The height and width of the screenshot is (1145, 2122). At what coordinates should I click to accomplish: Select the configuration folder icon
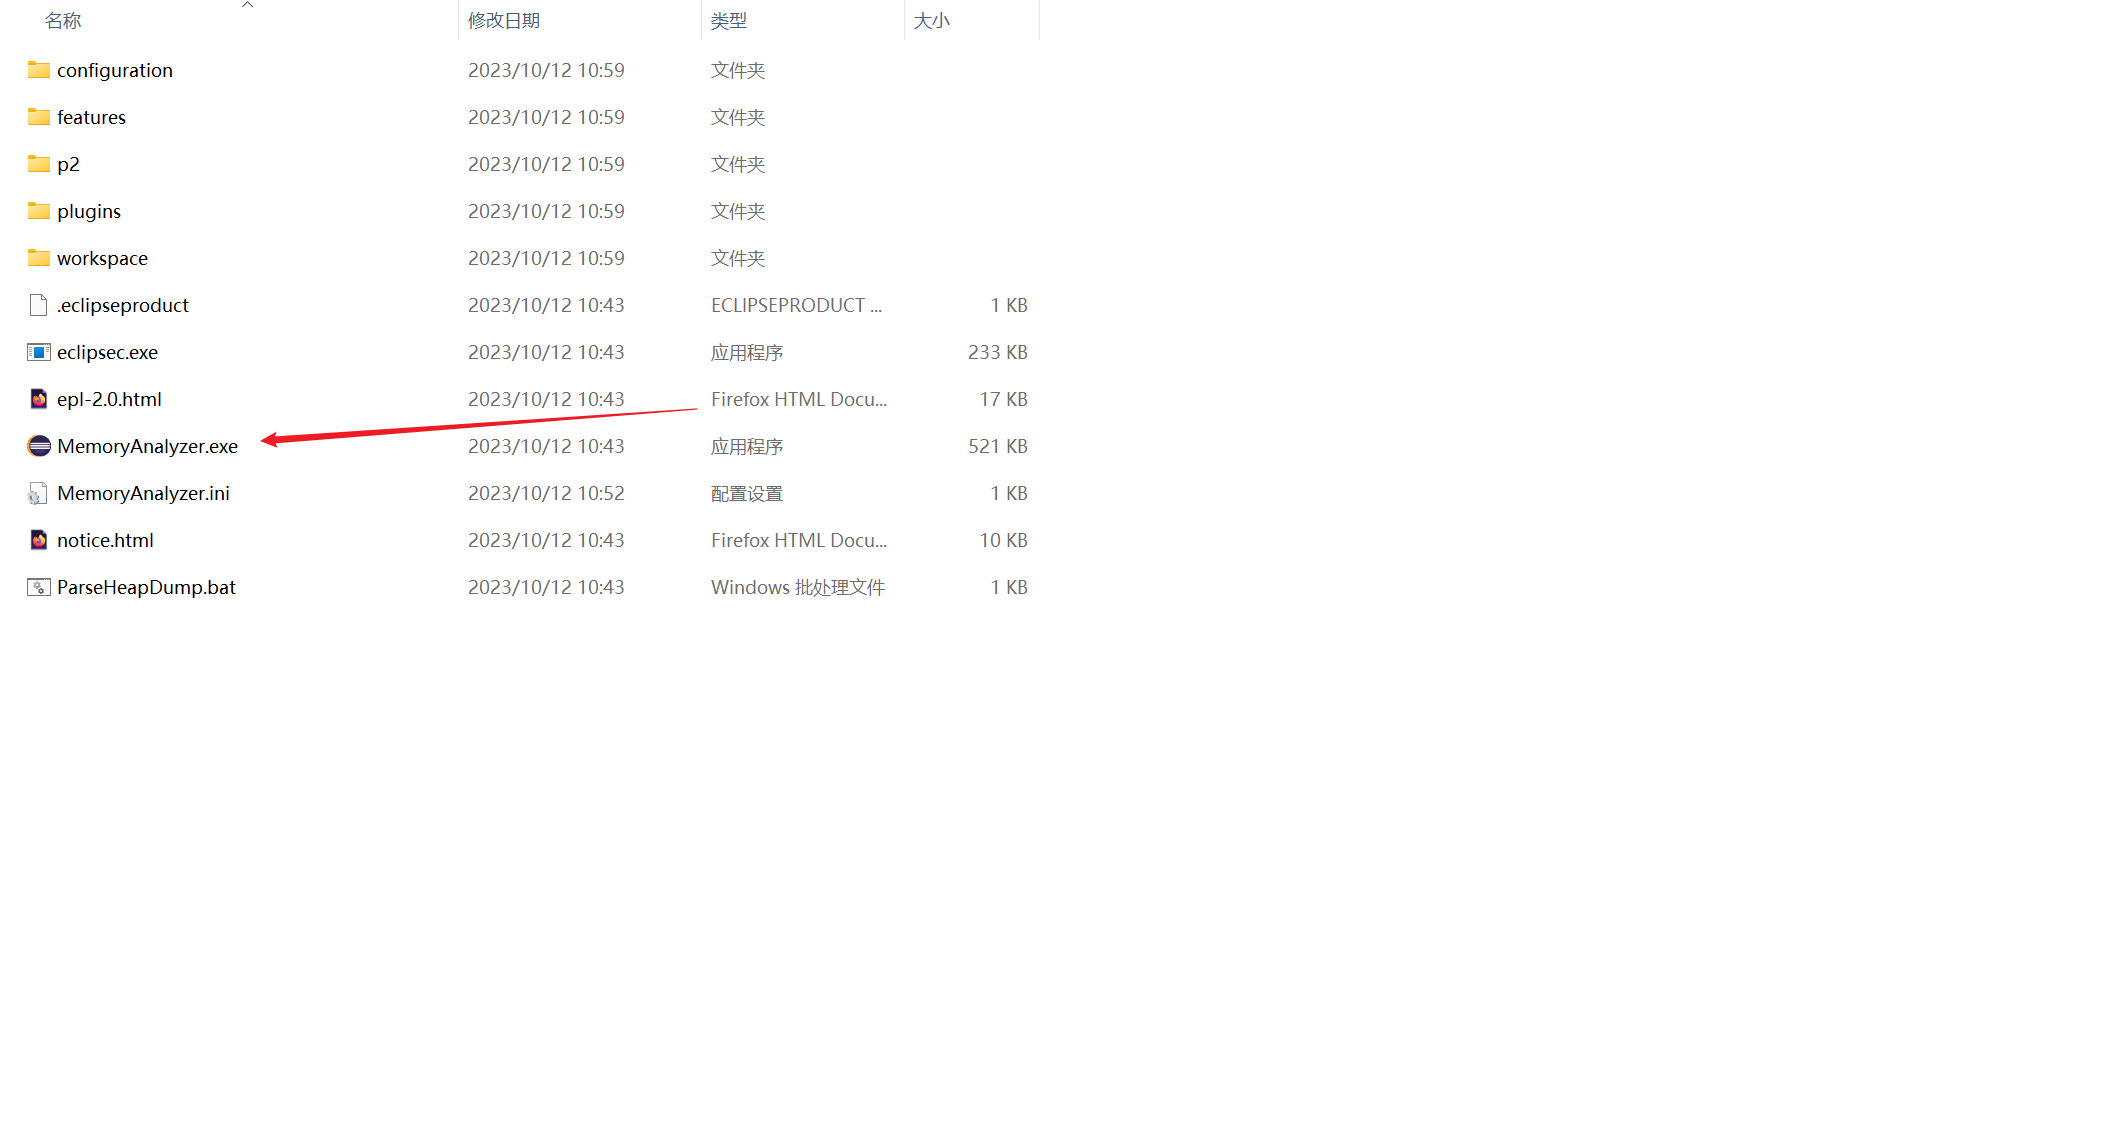[x=38, y=70]
